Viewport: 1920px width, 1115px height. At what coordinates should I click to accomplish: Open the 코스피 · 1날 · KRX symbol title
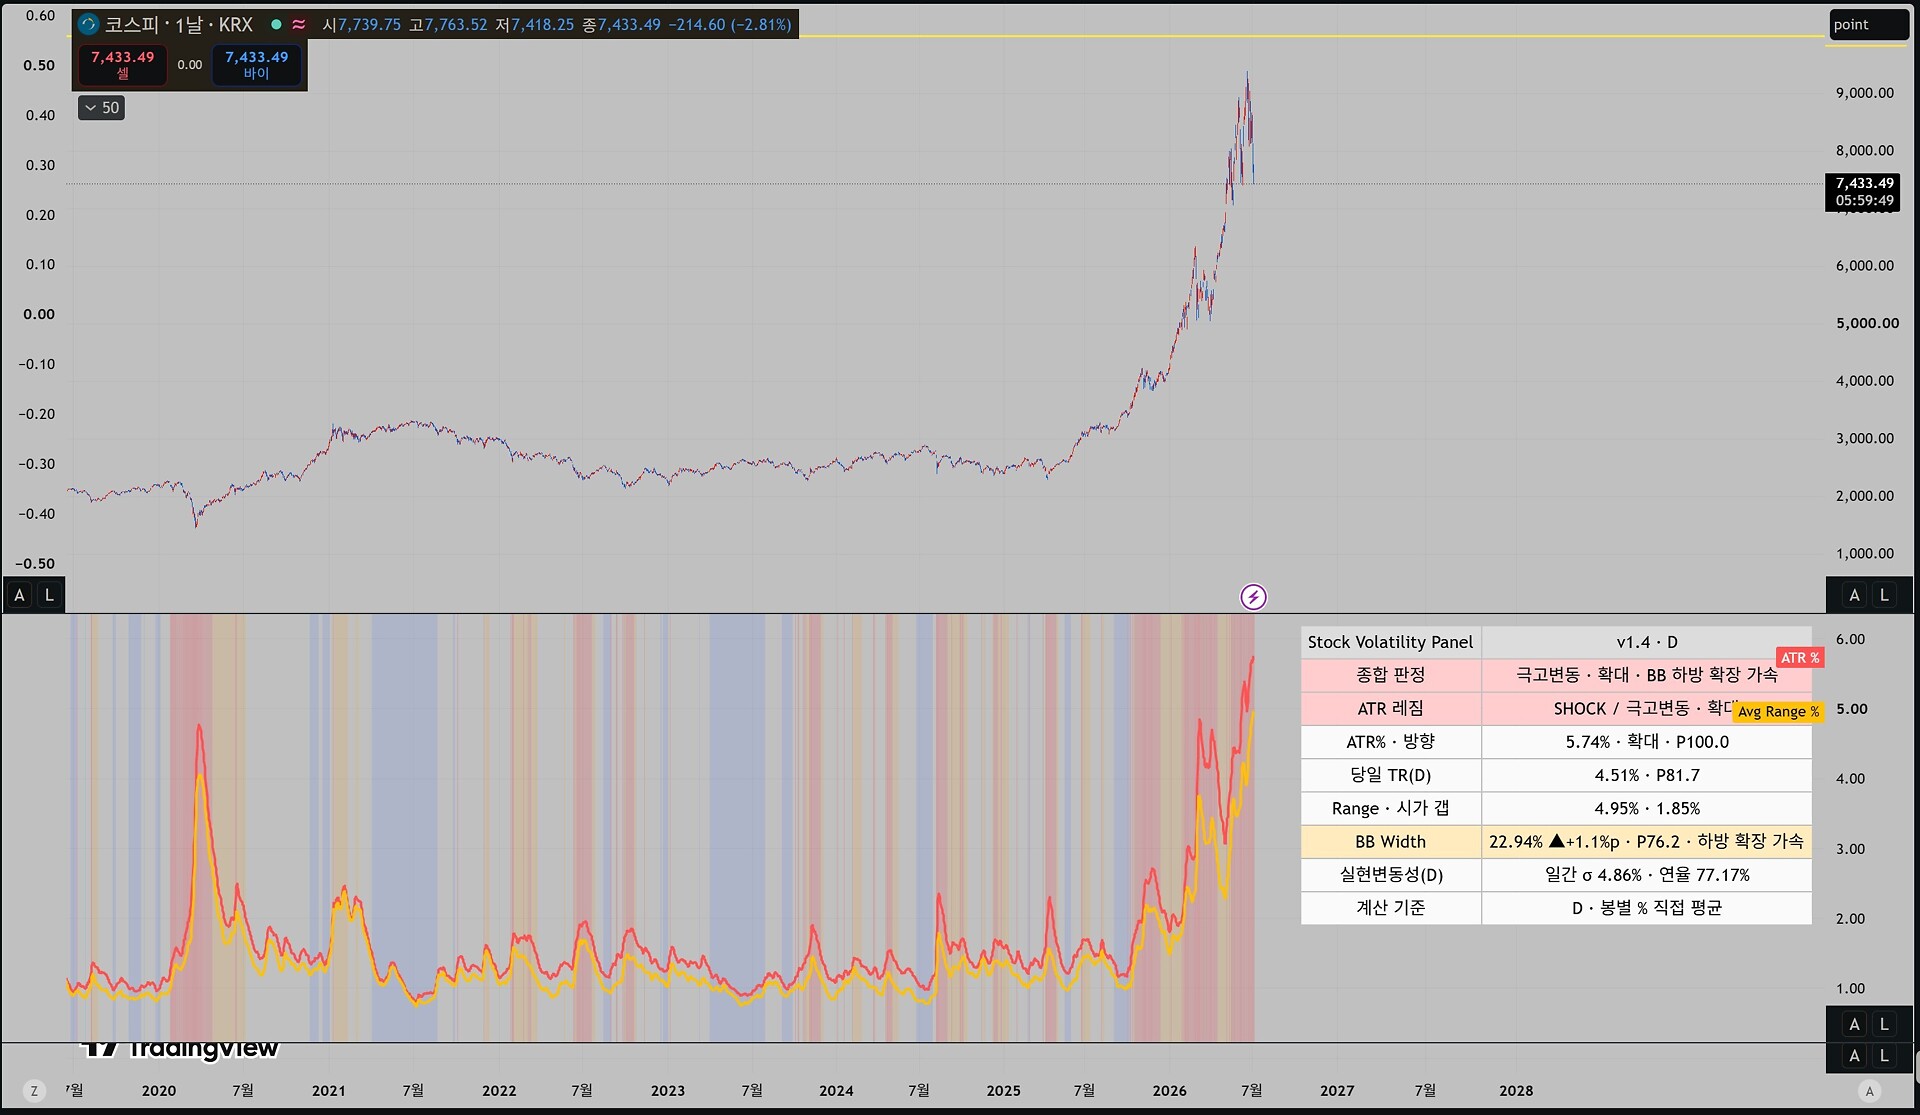(x=179, y=24)
